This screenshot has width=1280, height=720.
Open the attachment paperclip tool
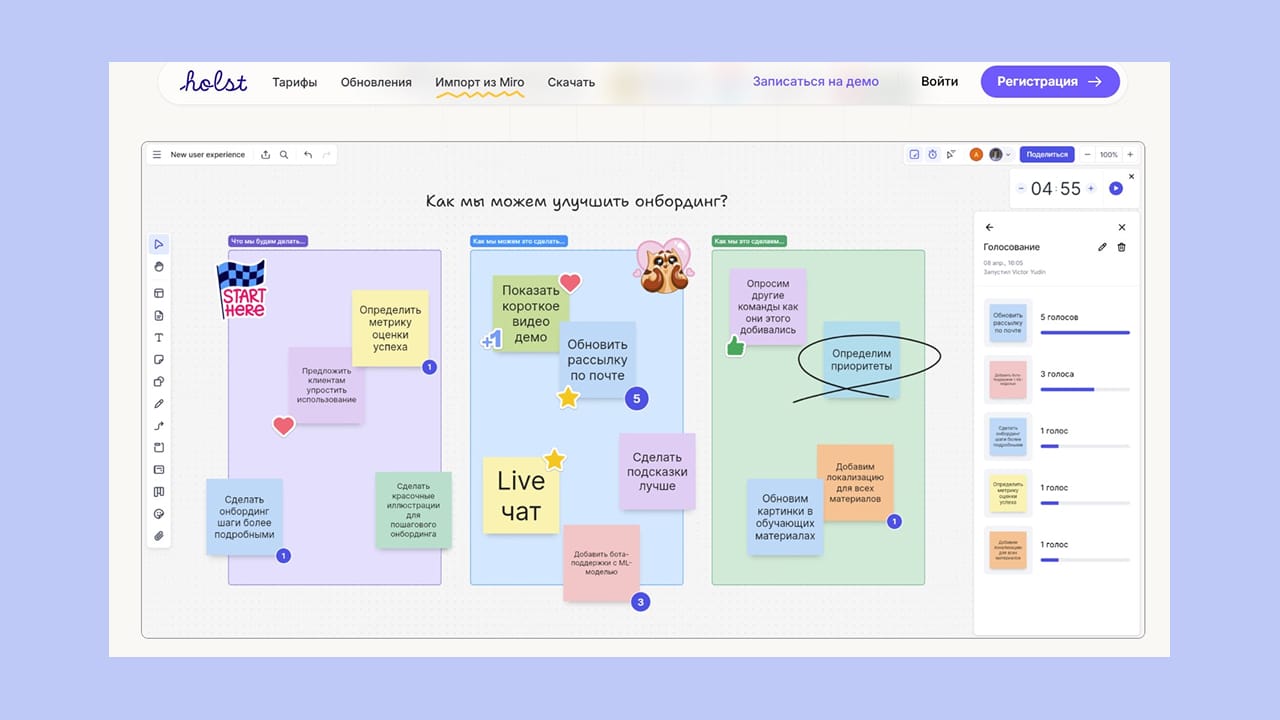point(158,536)
